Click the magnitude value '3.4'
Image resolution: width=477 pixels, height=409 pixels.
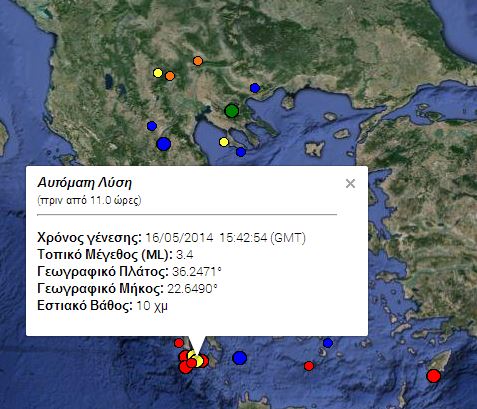tap(185, 255)
